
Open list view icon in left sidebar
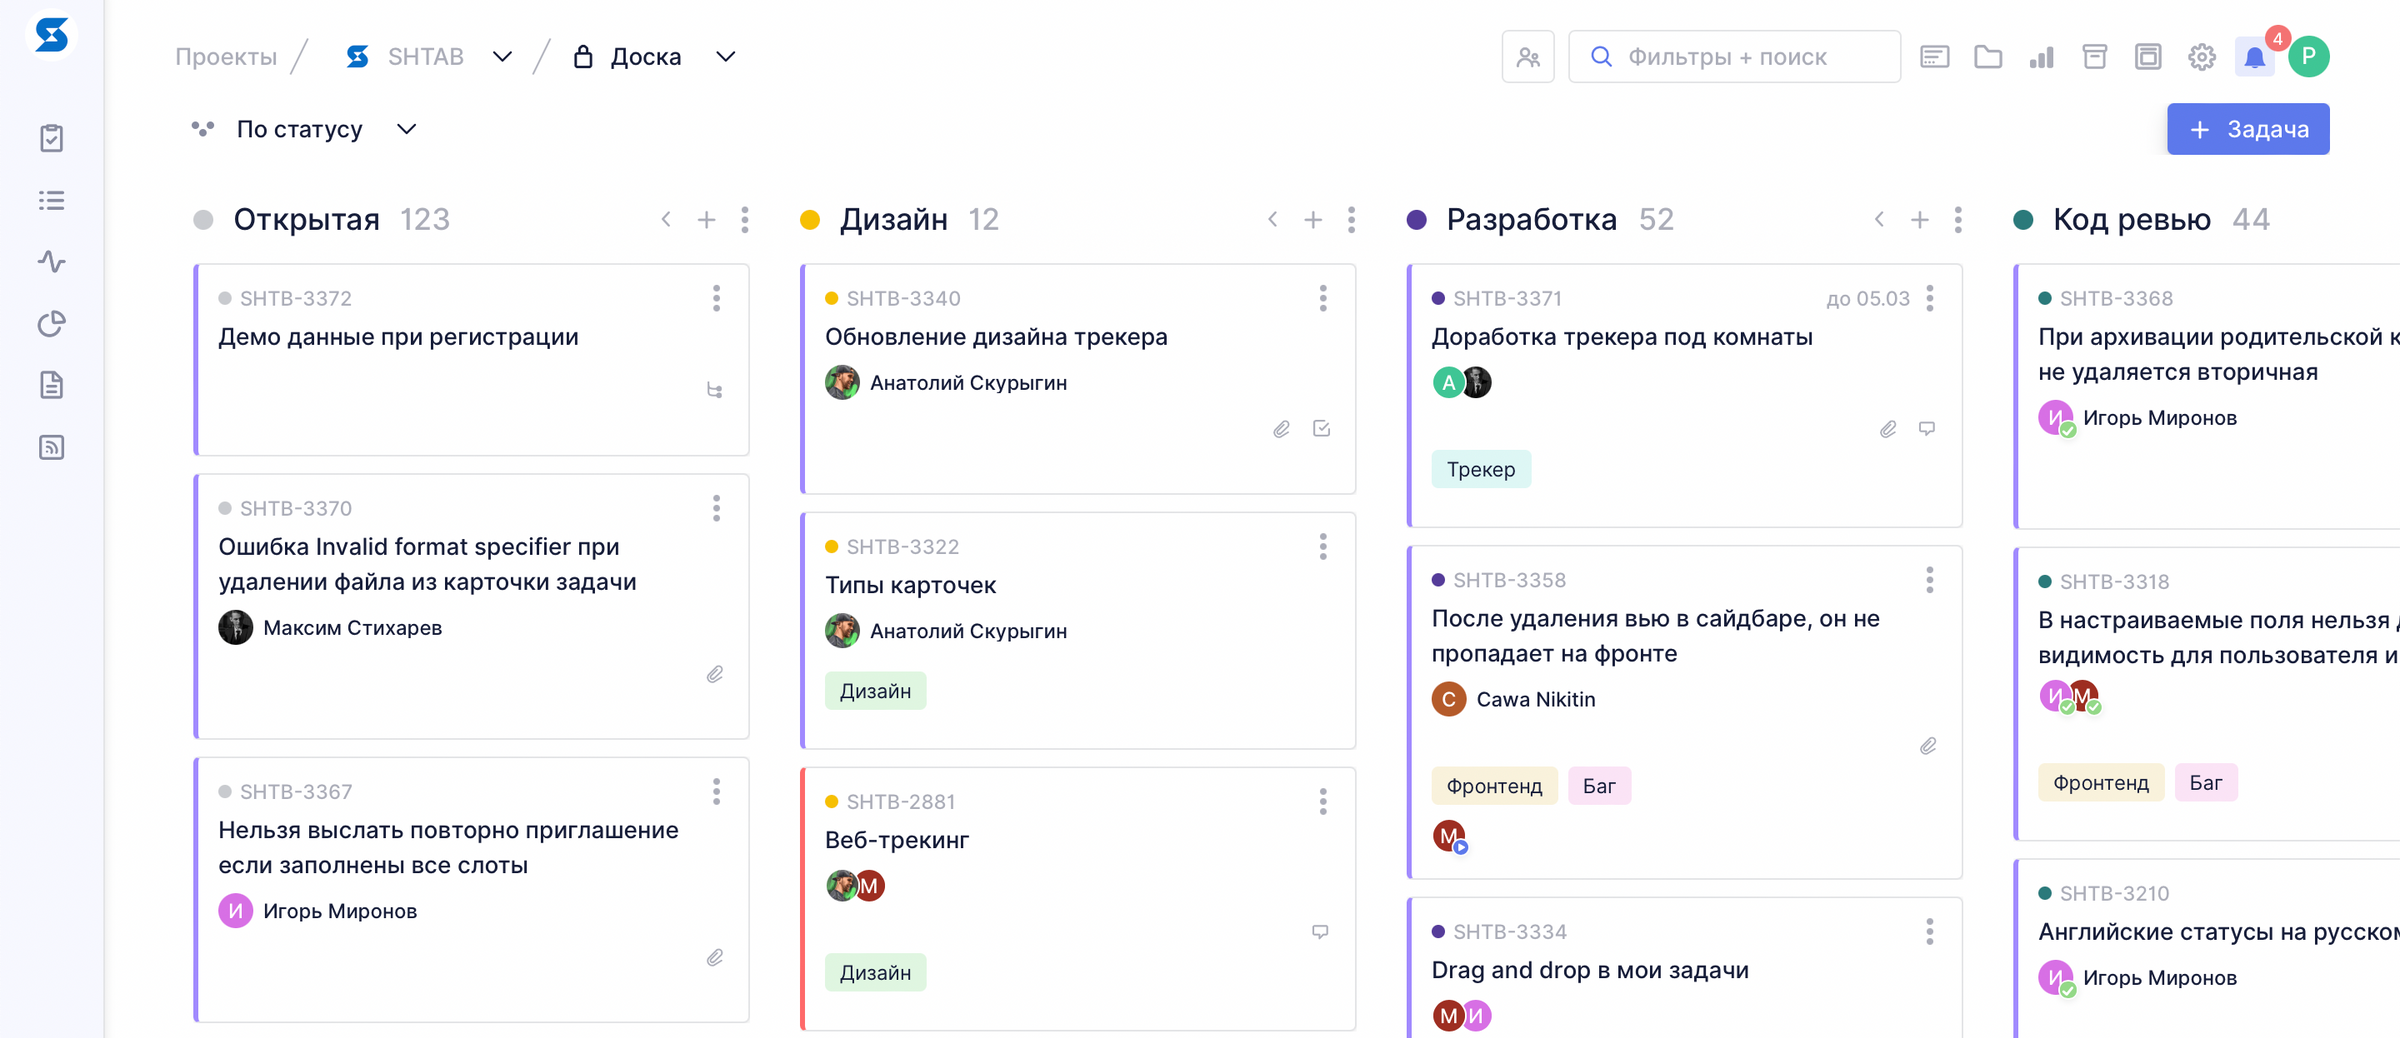[52, 200]
